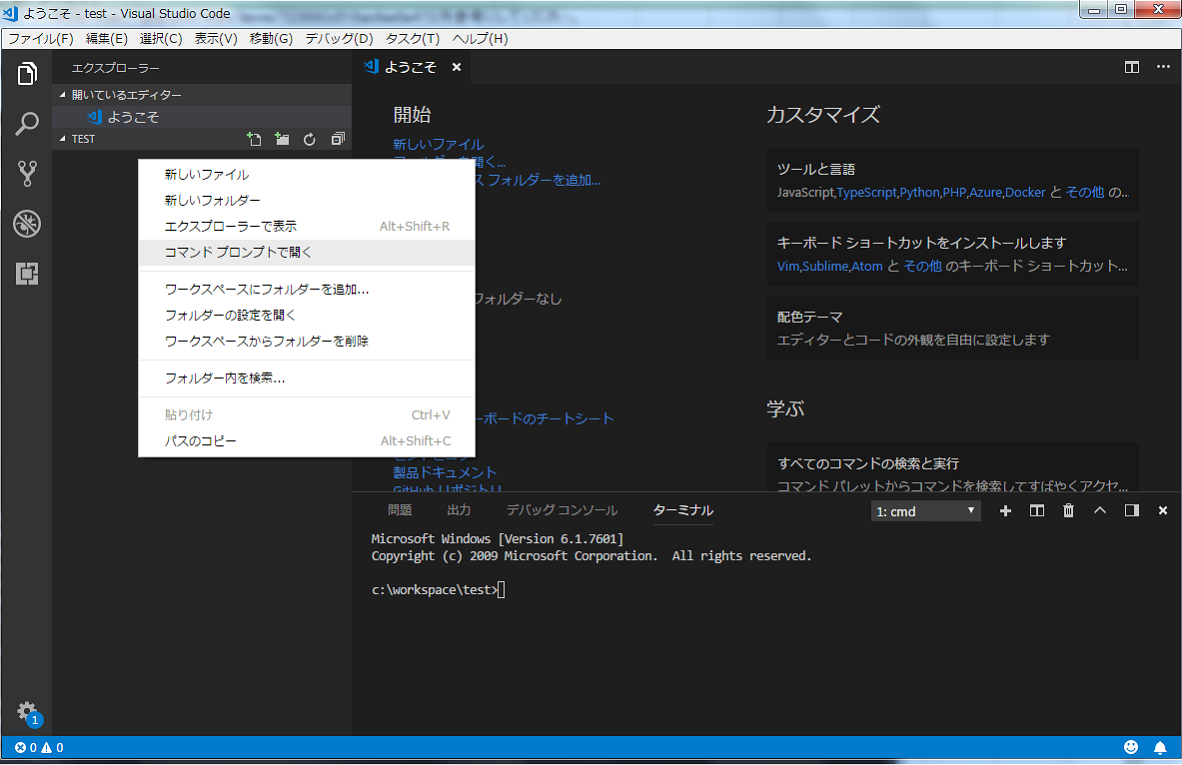The image size is (1182, 765).
Task: Click the 新しいファイル link
Action: coord(438,144)
